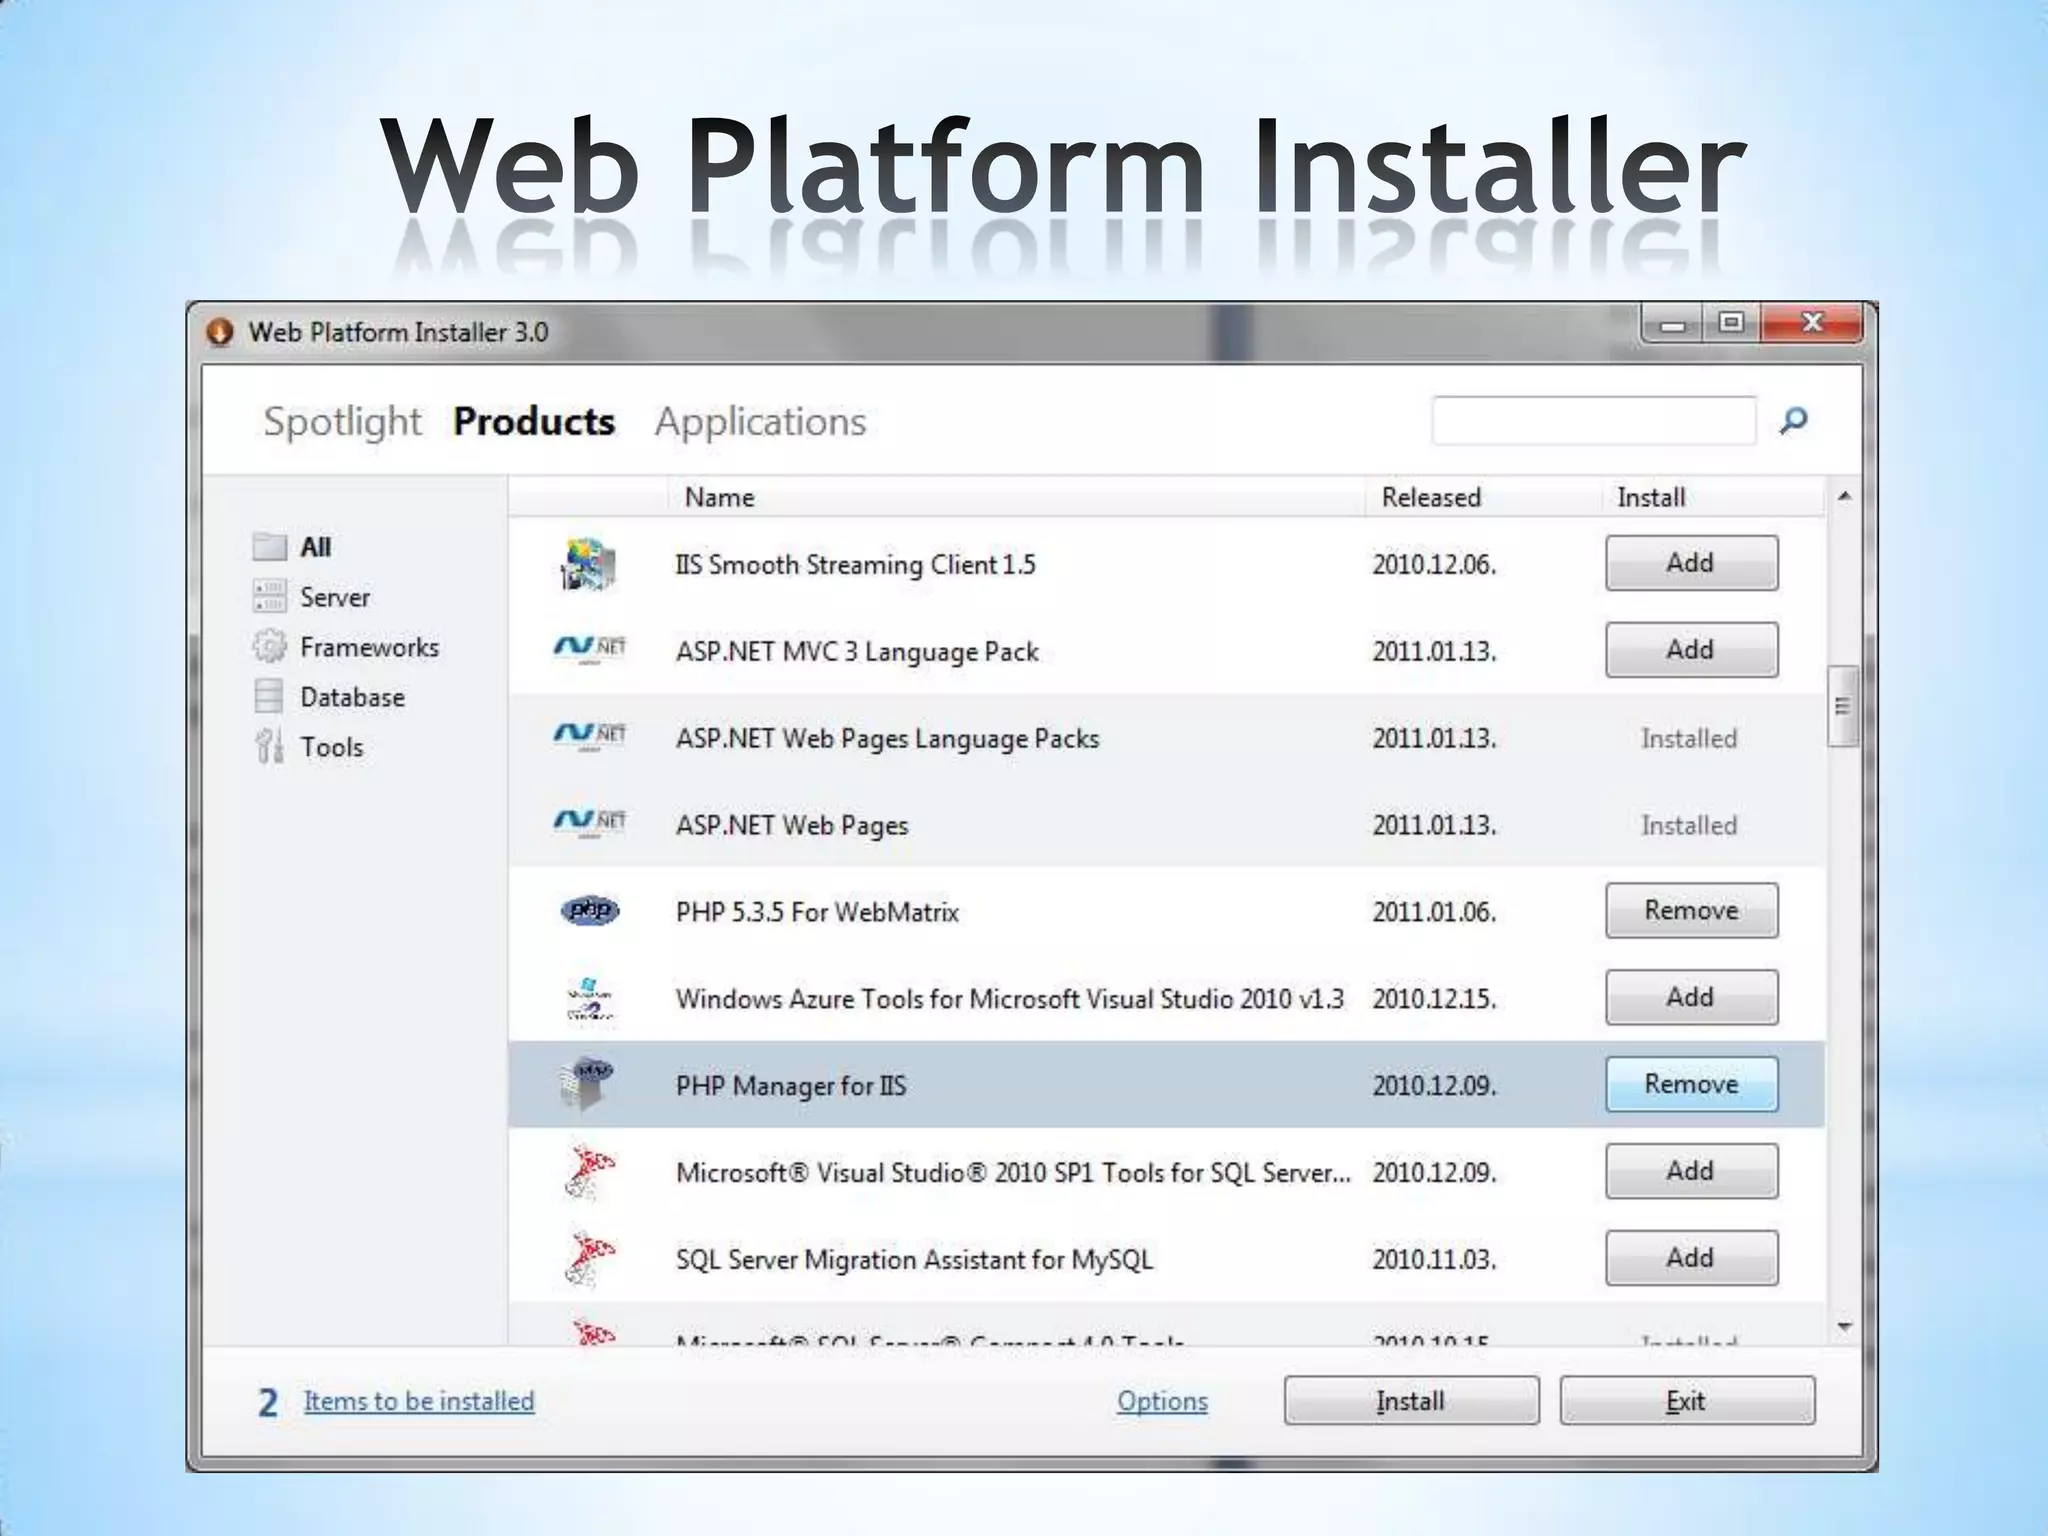Open the Applications tab

[761, 422]
